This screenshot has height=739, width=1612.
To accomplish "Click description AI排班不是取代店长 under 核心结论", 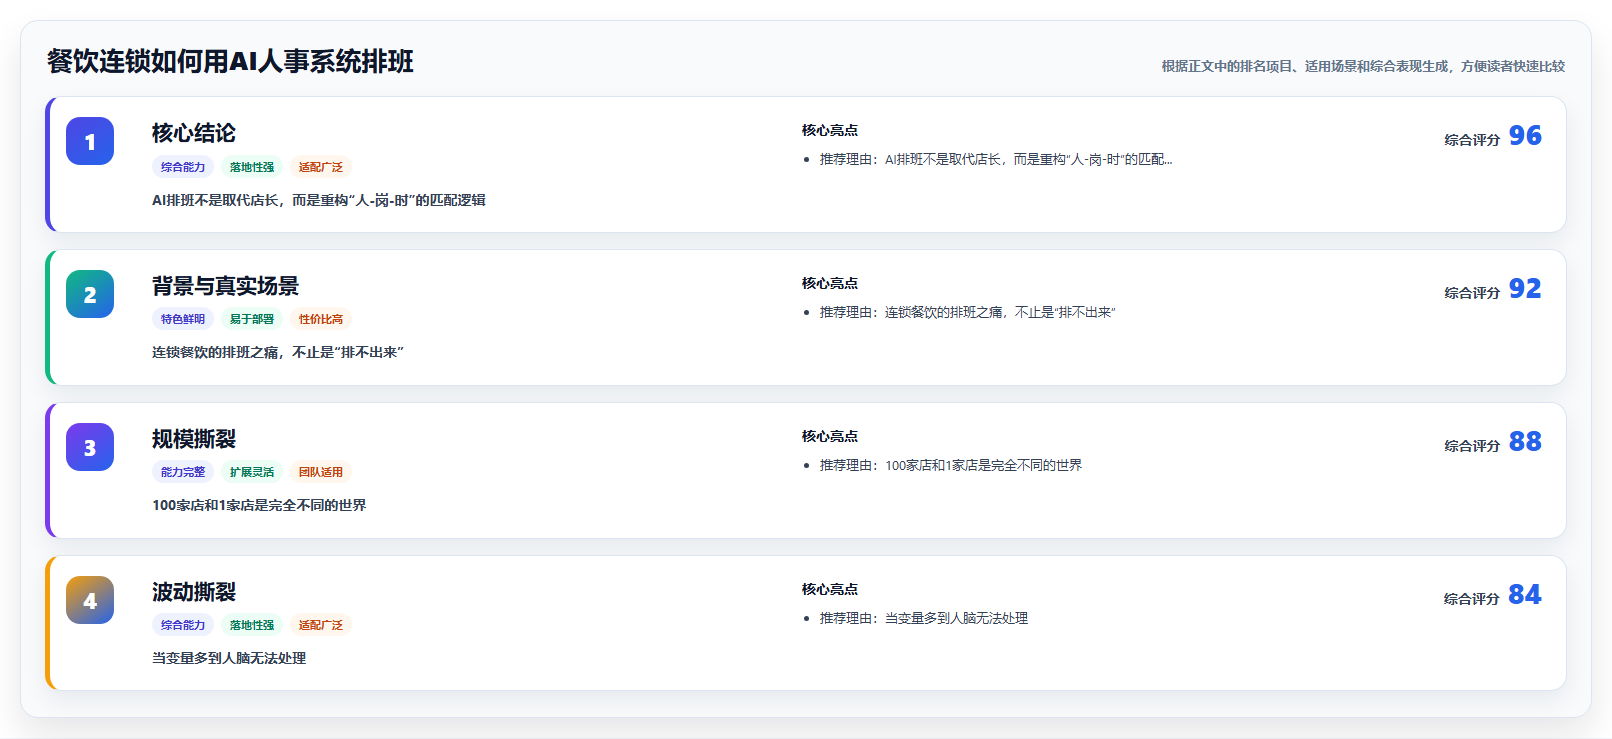I will [319, 200].
